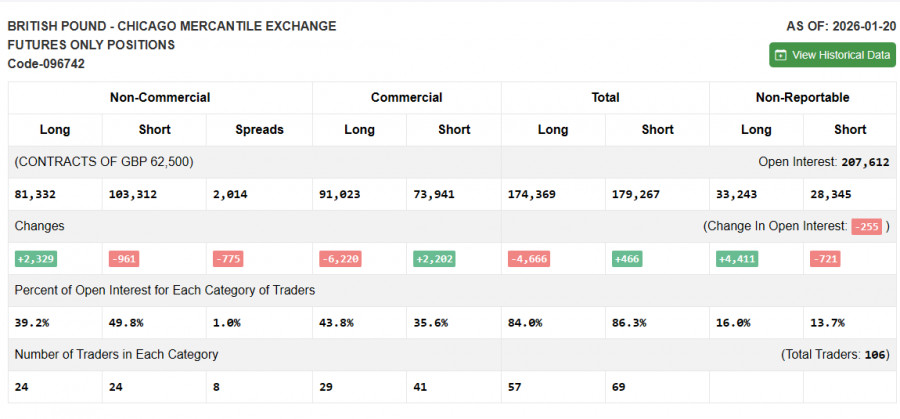Click the Code-096742 text
This screenshot has width=900, height=419.
point(46,64)
